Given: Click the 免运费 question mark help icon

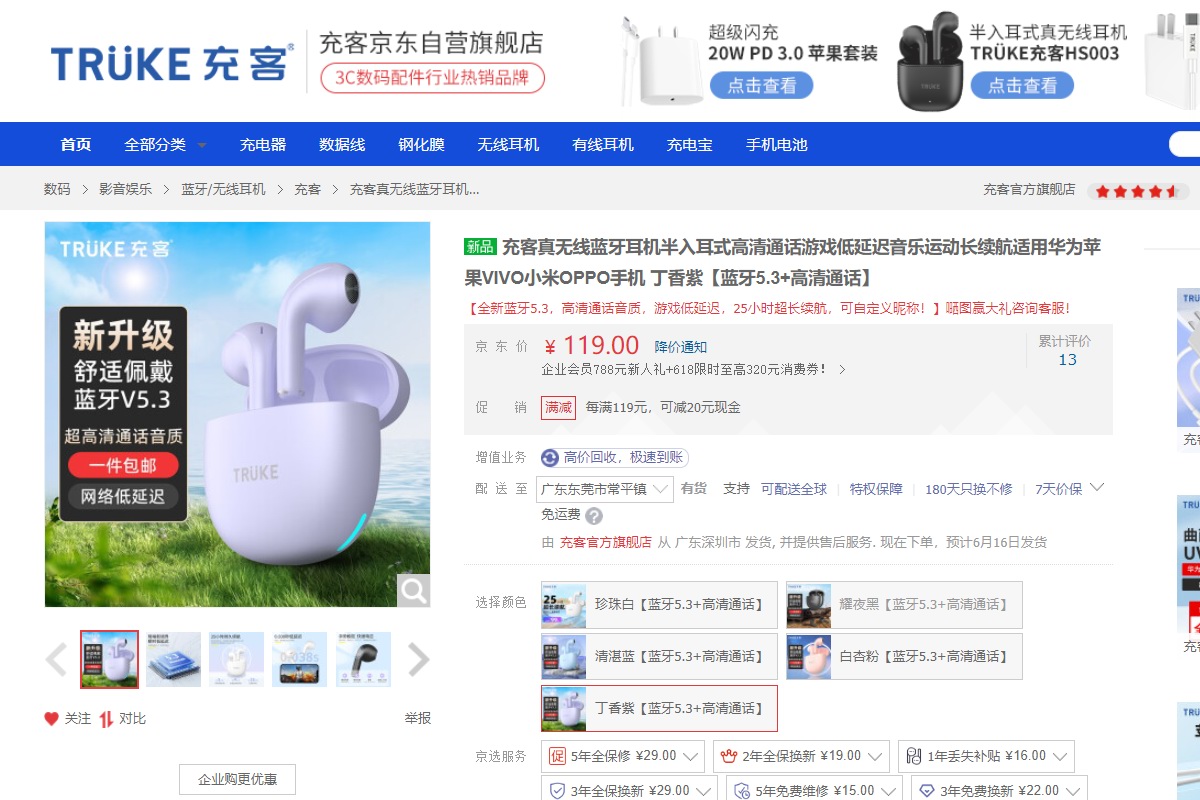Looking at the screenshot, I should [594, 516].
